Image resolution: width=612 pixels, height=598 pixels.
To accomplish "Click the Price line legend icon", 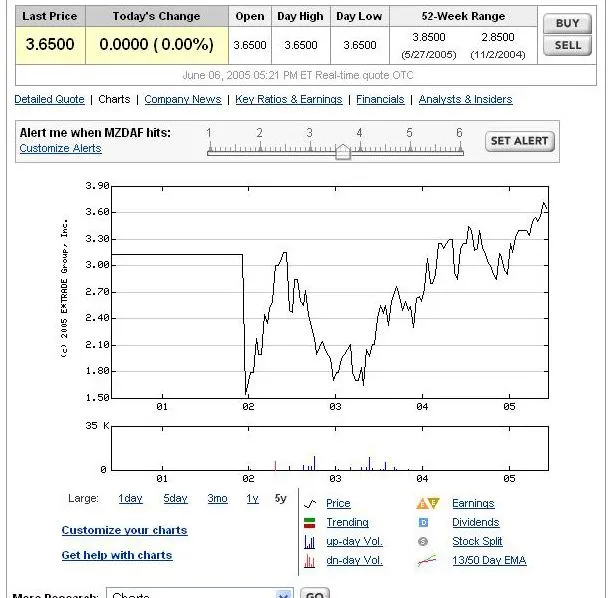I will point(309,504).
